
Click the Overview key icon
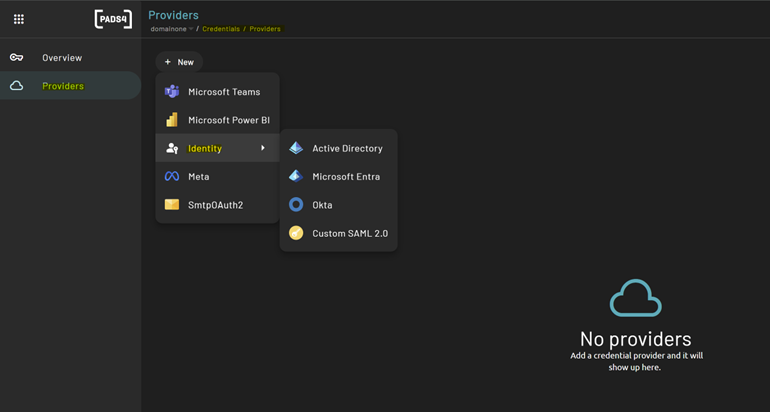point(16,57)
